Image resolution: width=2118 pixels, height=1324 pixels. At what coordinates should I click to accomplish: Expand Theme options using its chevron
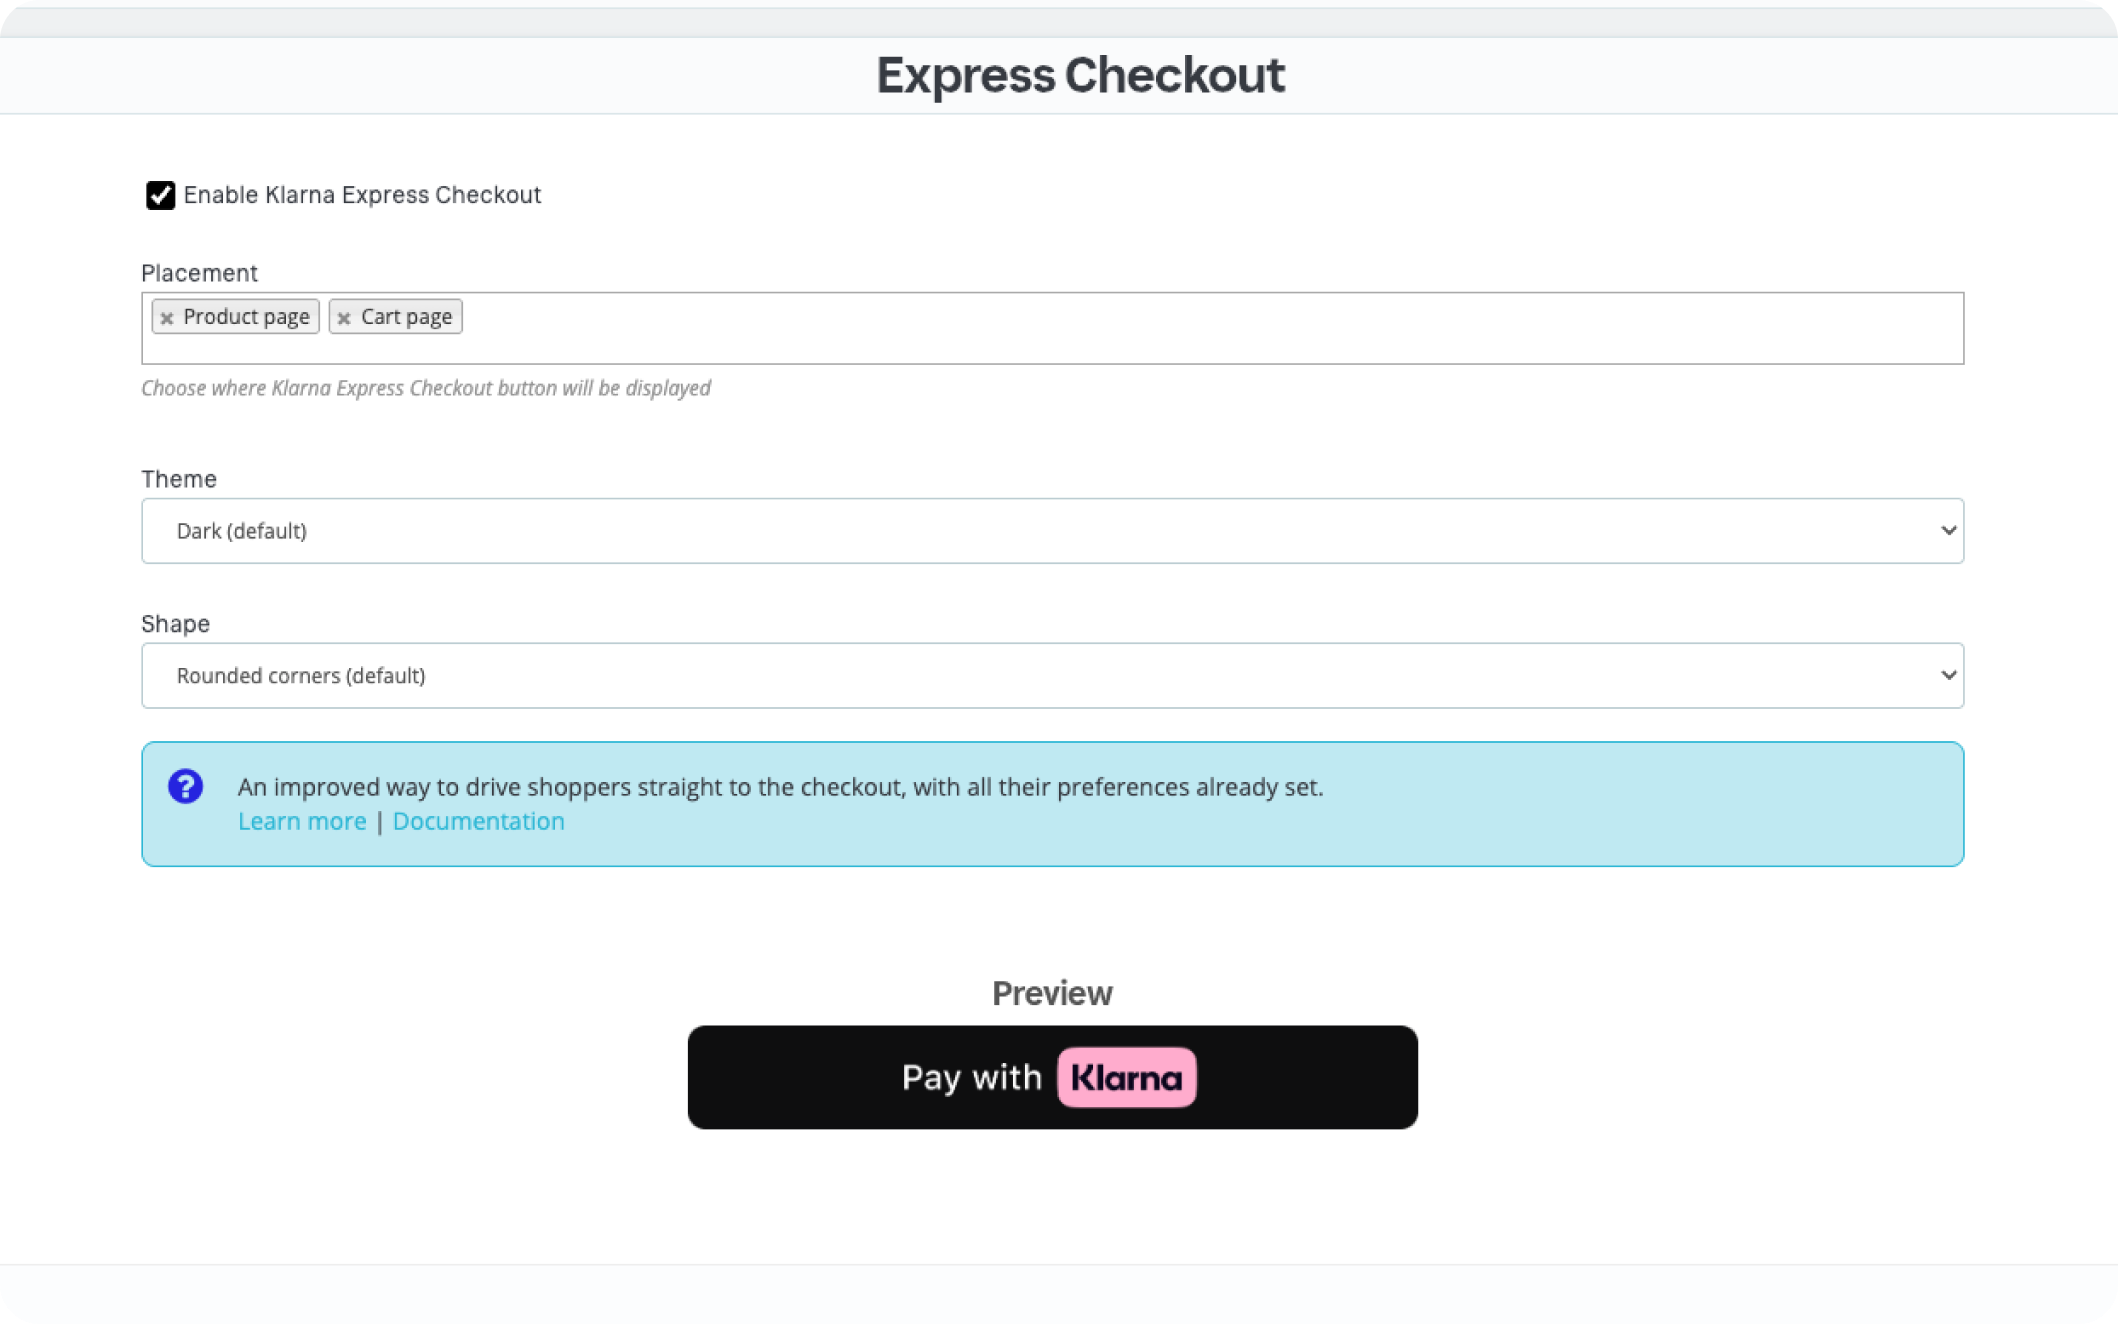[x=1947, y=530]
